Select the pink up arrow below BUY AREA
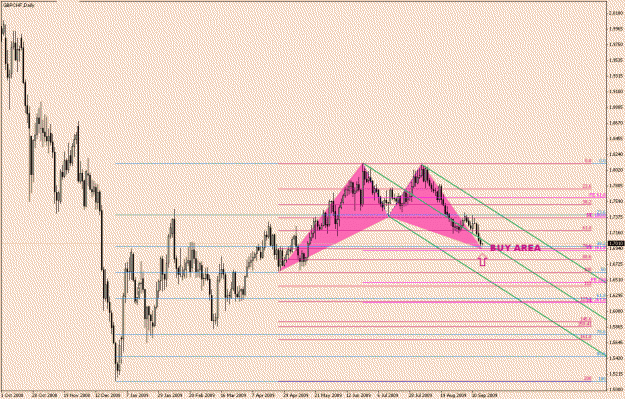Image resolution: width=625 pixels, height=399 pixels. pyautogui.click(x=482, y=260)
